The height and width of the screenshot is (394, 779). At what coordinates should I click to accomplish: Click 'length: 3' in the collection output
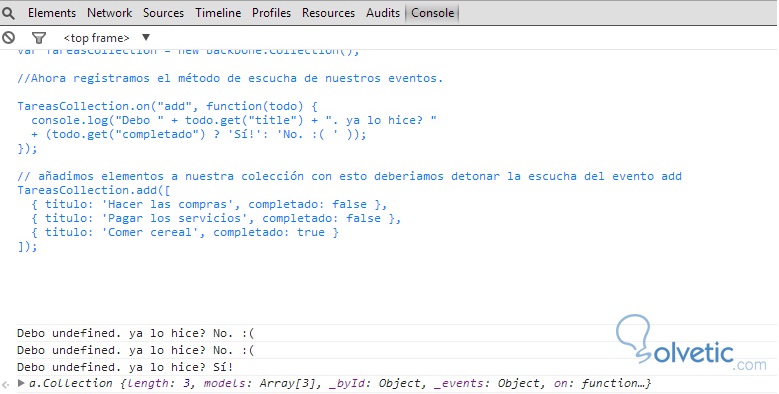(x=158, y=383)
